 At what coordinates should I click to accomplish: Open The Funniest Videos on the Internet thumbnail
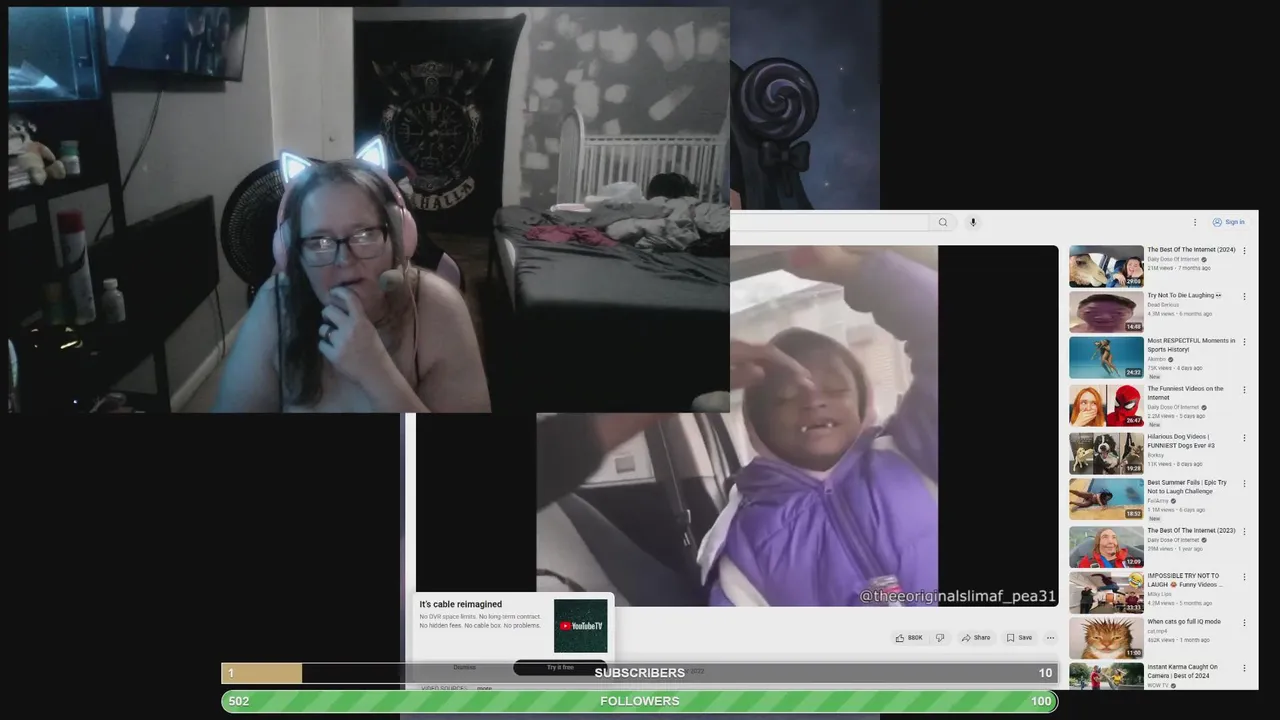click(1106, 405)
